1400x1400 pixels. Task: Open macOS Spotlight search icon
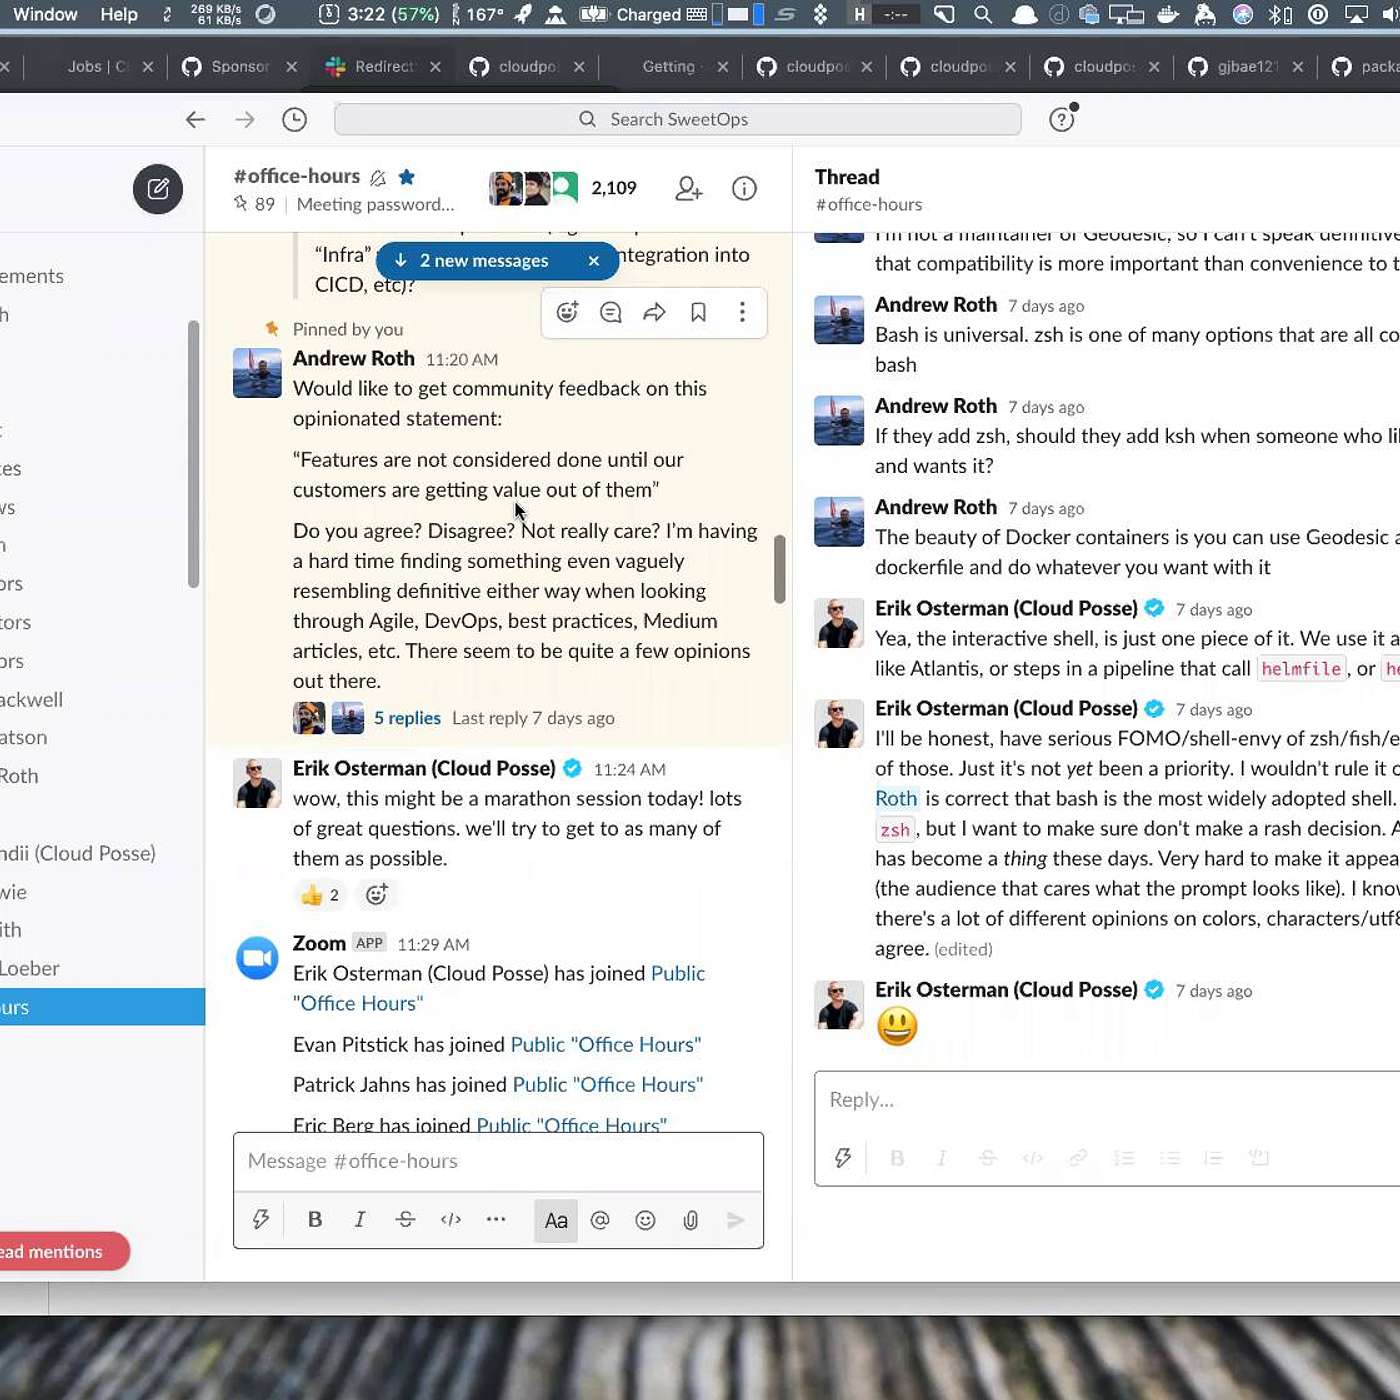[x=983, y=14]
